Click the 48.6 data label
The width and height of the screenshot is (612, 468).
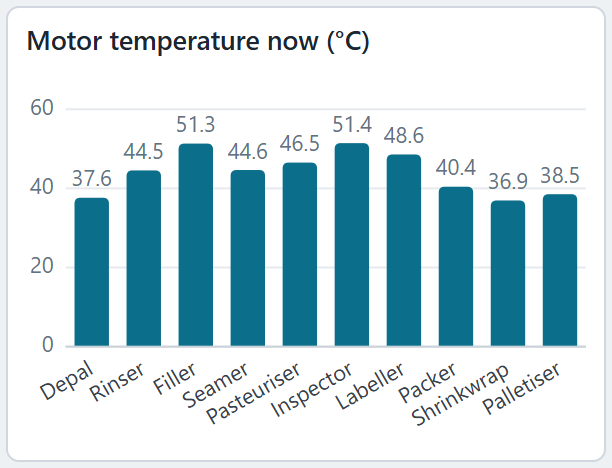tap(404, 136)
